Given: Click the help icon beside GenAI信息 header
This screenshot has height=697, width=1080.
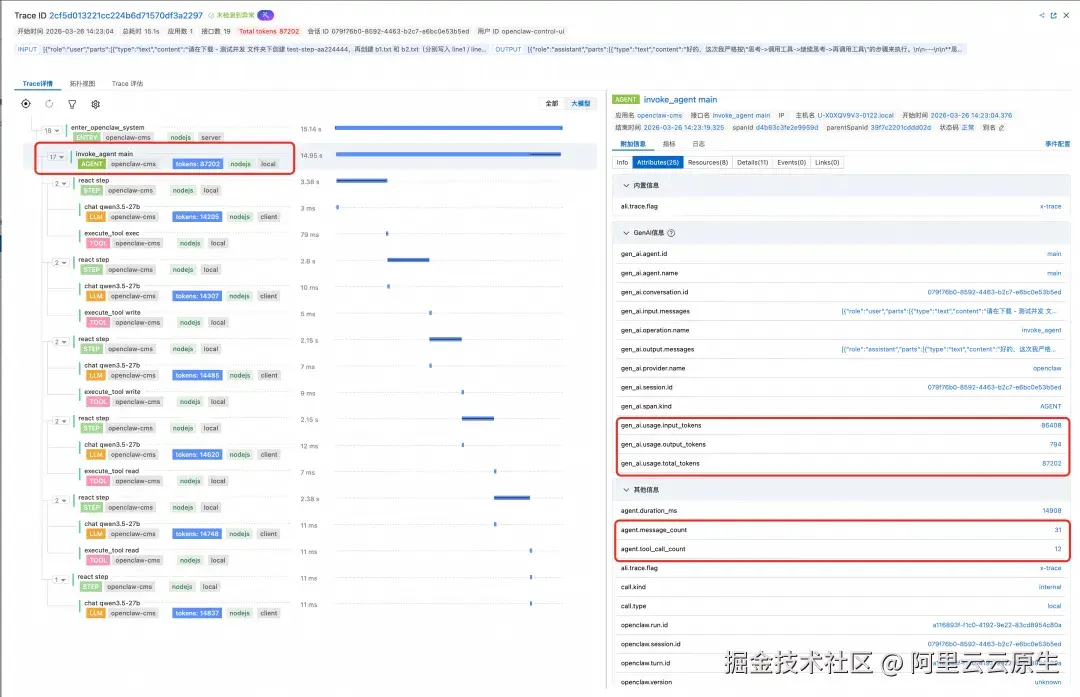Looking at the screenshot, I should click(x=672, y=232).
